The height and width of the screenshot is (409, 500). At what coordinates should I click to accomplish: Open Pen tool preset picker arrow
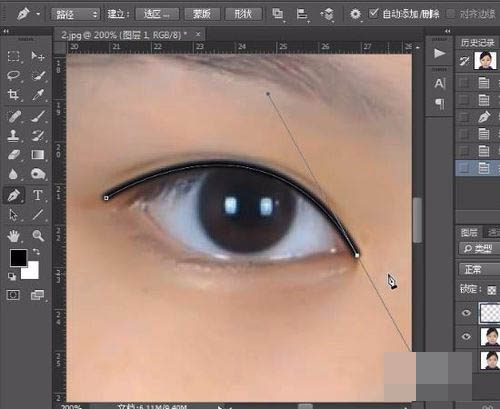pyautogui.click(x=39, y=14)
